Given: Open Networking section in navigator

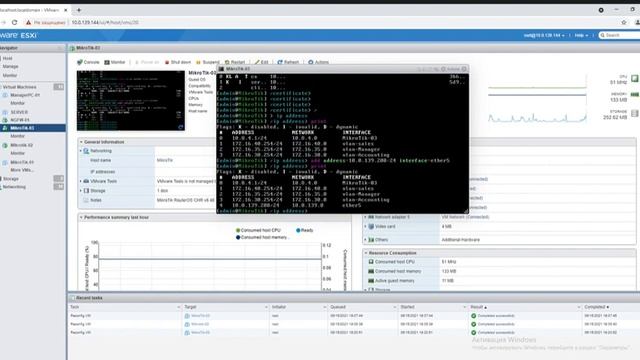Looking at the screenshot, I should tap(14, 187).
